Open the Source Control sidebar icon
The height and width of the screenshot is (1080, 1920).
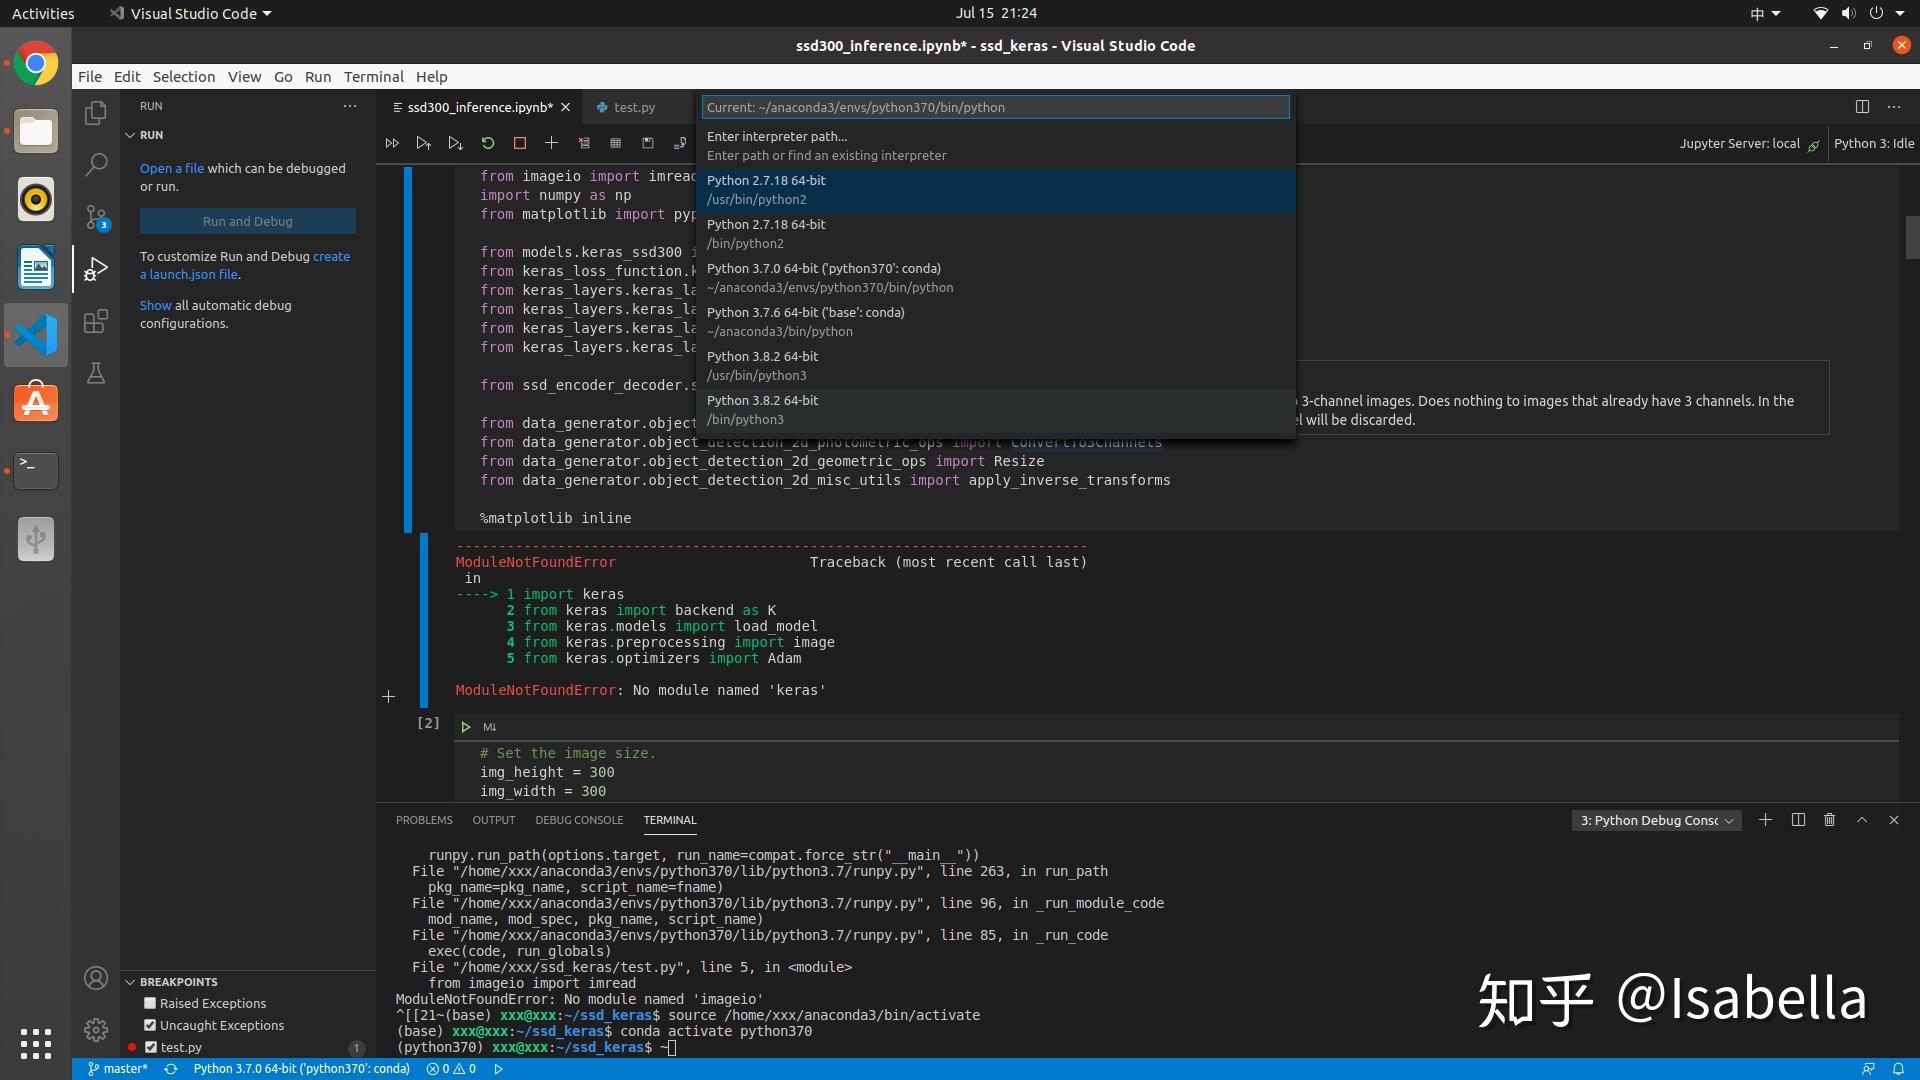point(95,218)
